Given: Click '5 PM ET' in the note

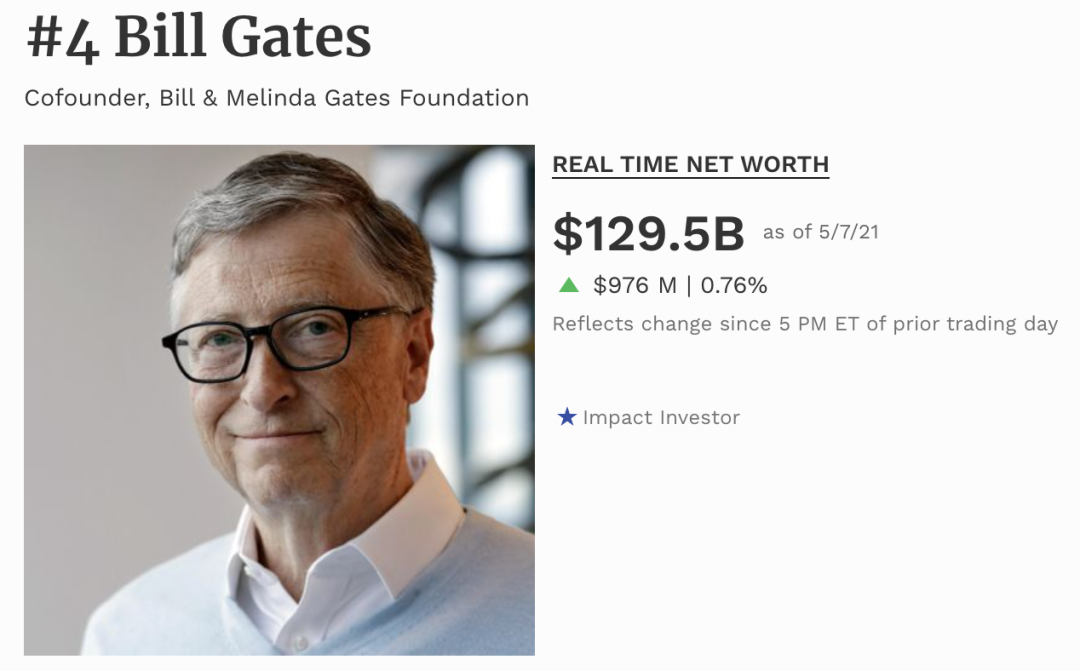Looking at the screenshot, I should 820,324.
